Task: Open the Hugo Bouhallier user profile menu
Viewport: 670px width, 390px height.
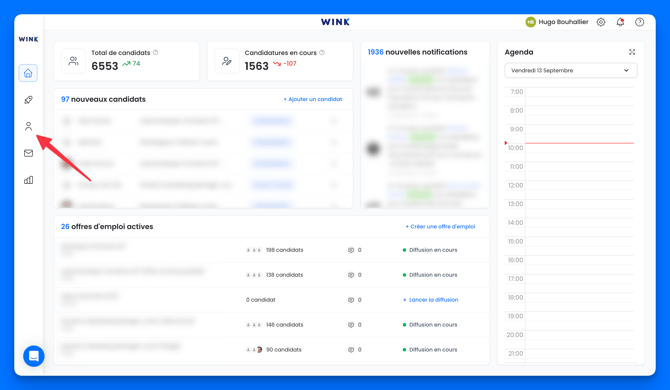Action: [557, 22]
